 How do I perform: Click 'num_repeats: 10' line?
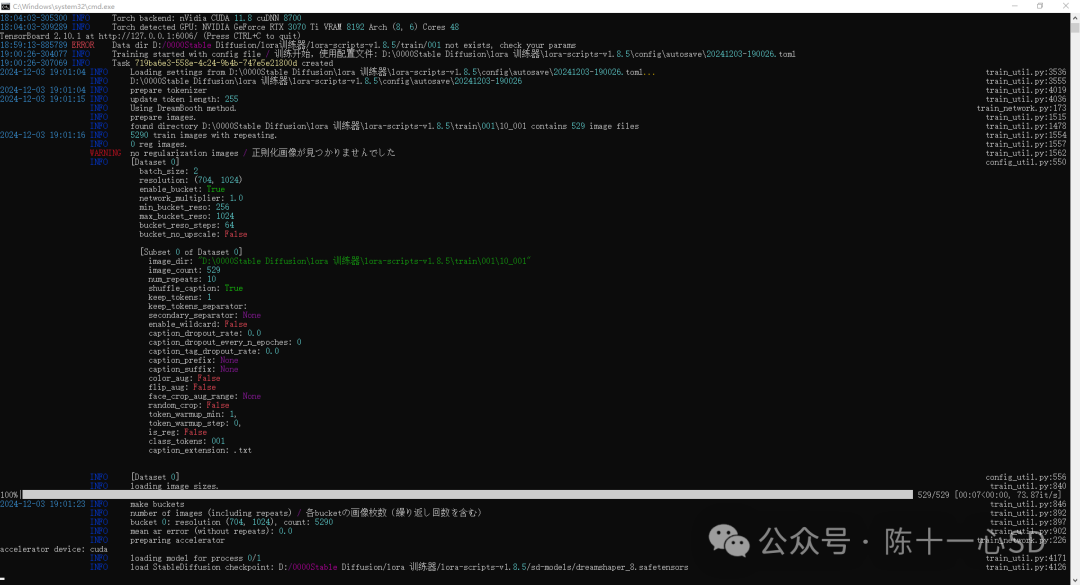182,279
